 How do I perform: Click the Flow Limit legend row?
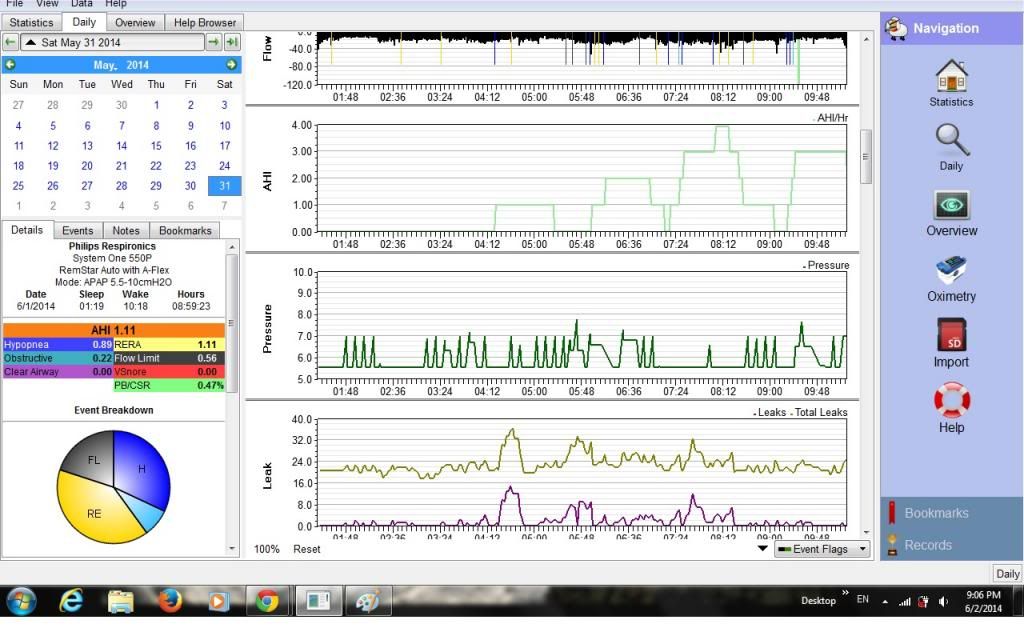tap(169, 358)
